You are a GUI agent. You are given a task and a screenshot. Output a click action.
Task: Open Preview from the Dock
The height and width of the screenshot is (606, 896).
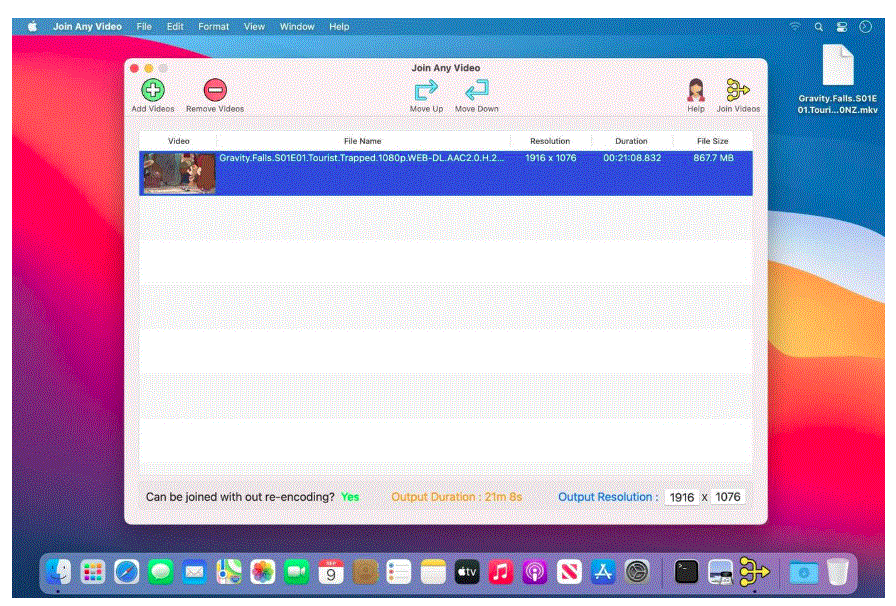coord(720,572)
